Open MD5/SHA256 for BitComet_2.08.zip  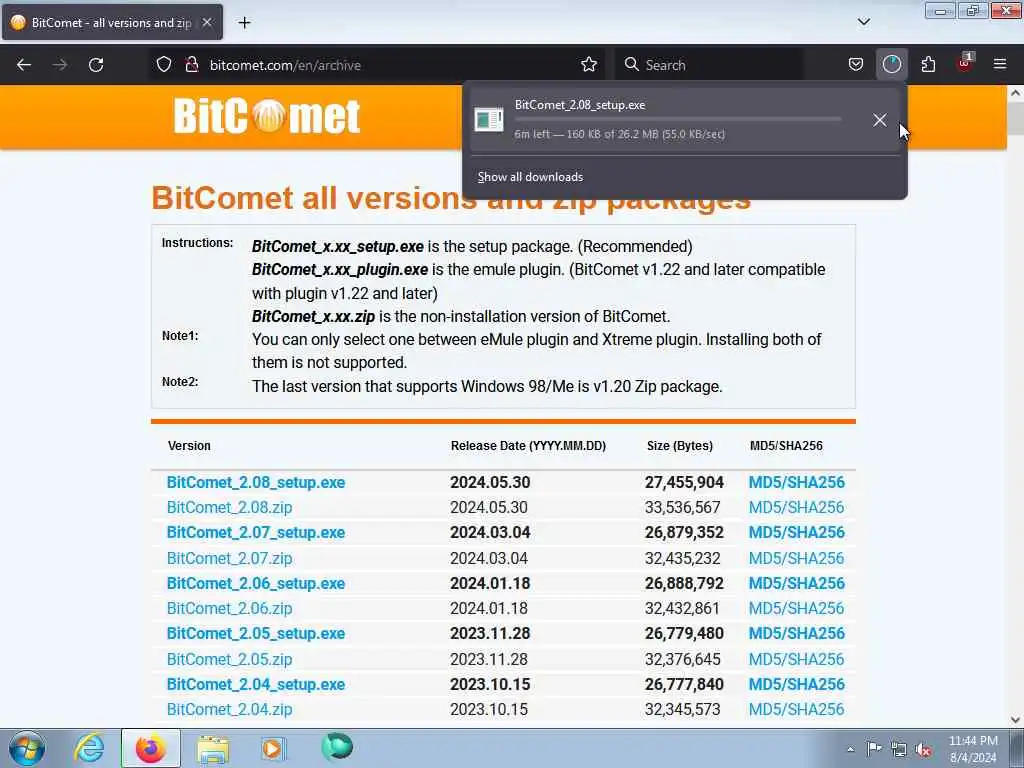coord(797,507)
